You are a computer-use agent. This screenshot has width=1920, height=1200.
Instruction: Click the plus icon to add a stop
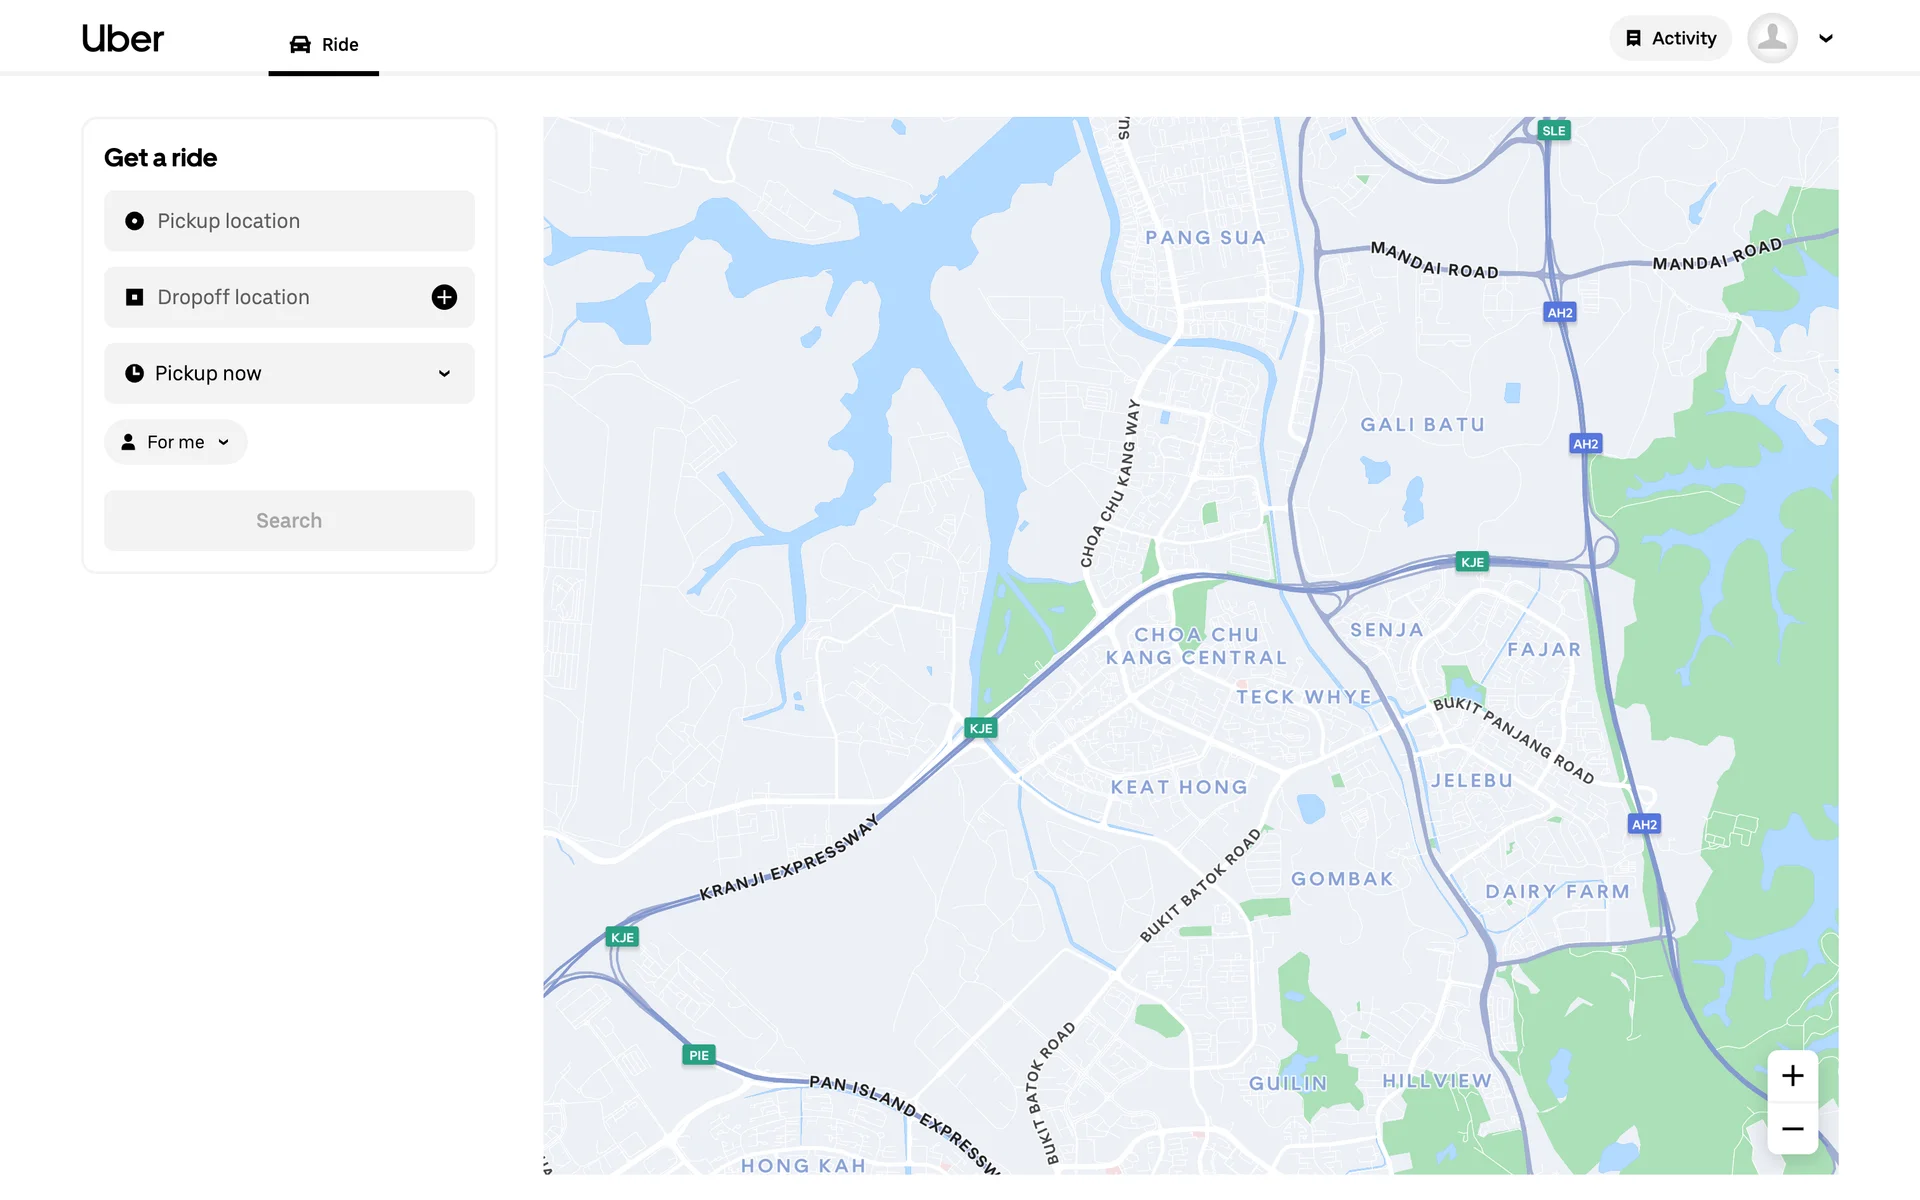[x=444, y=297]
